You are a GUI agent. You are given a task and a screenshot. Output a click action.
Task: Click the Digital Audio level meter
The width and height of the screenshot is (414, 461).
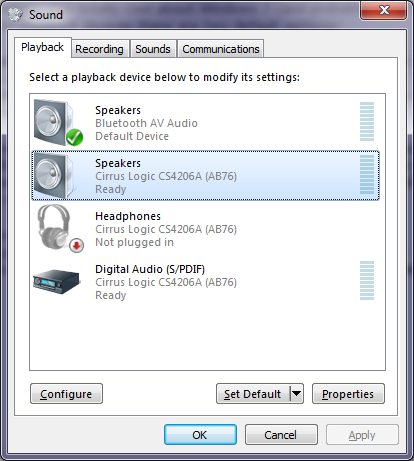click(x=367, y=280)
